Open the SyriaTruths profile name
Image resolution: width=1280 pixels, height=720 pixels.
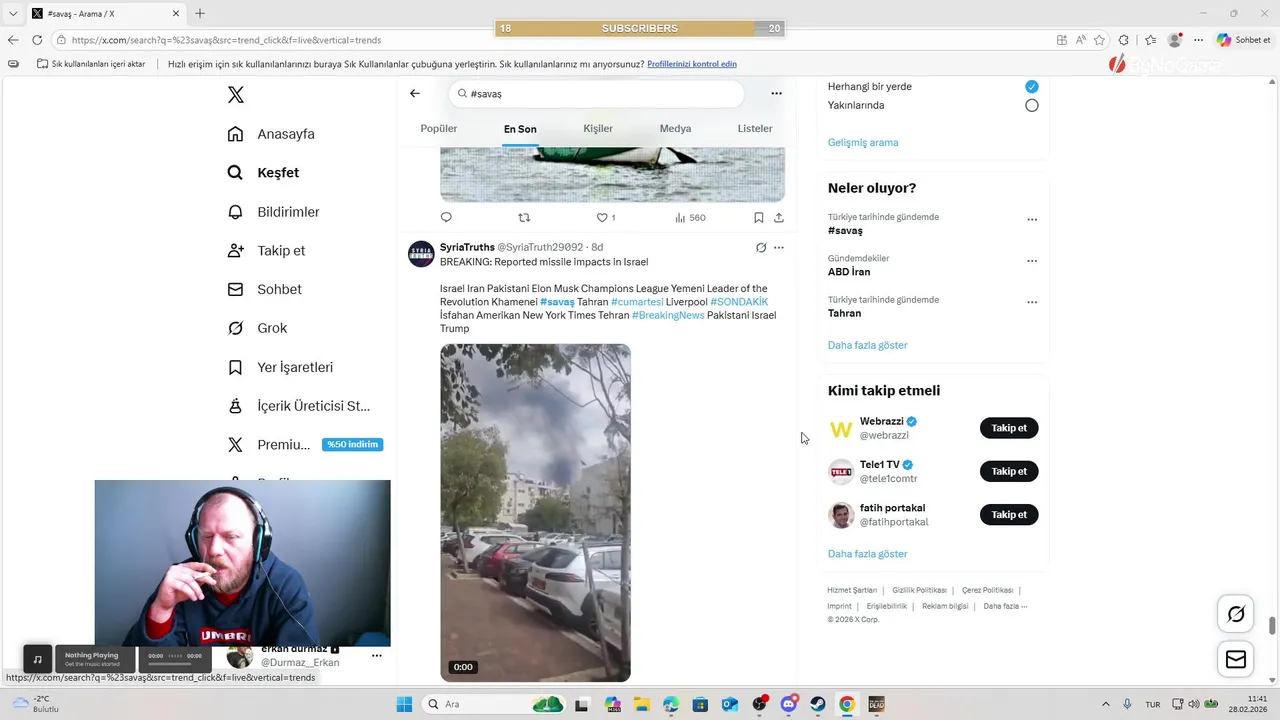click(x=466, y=247)
